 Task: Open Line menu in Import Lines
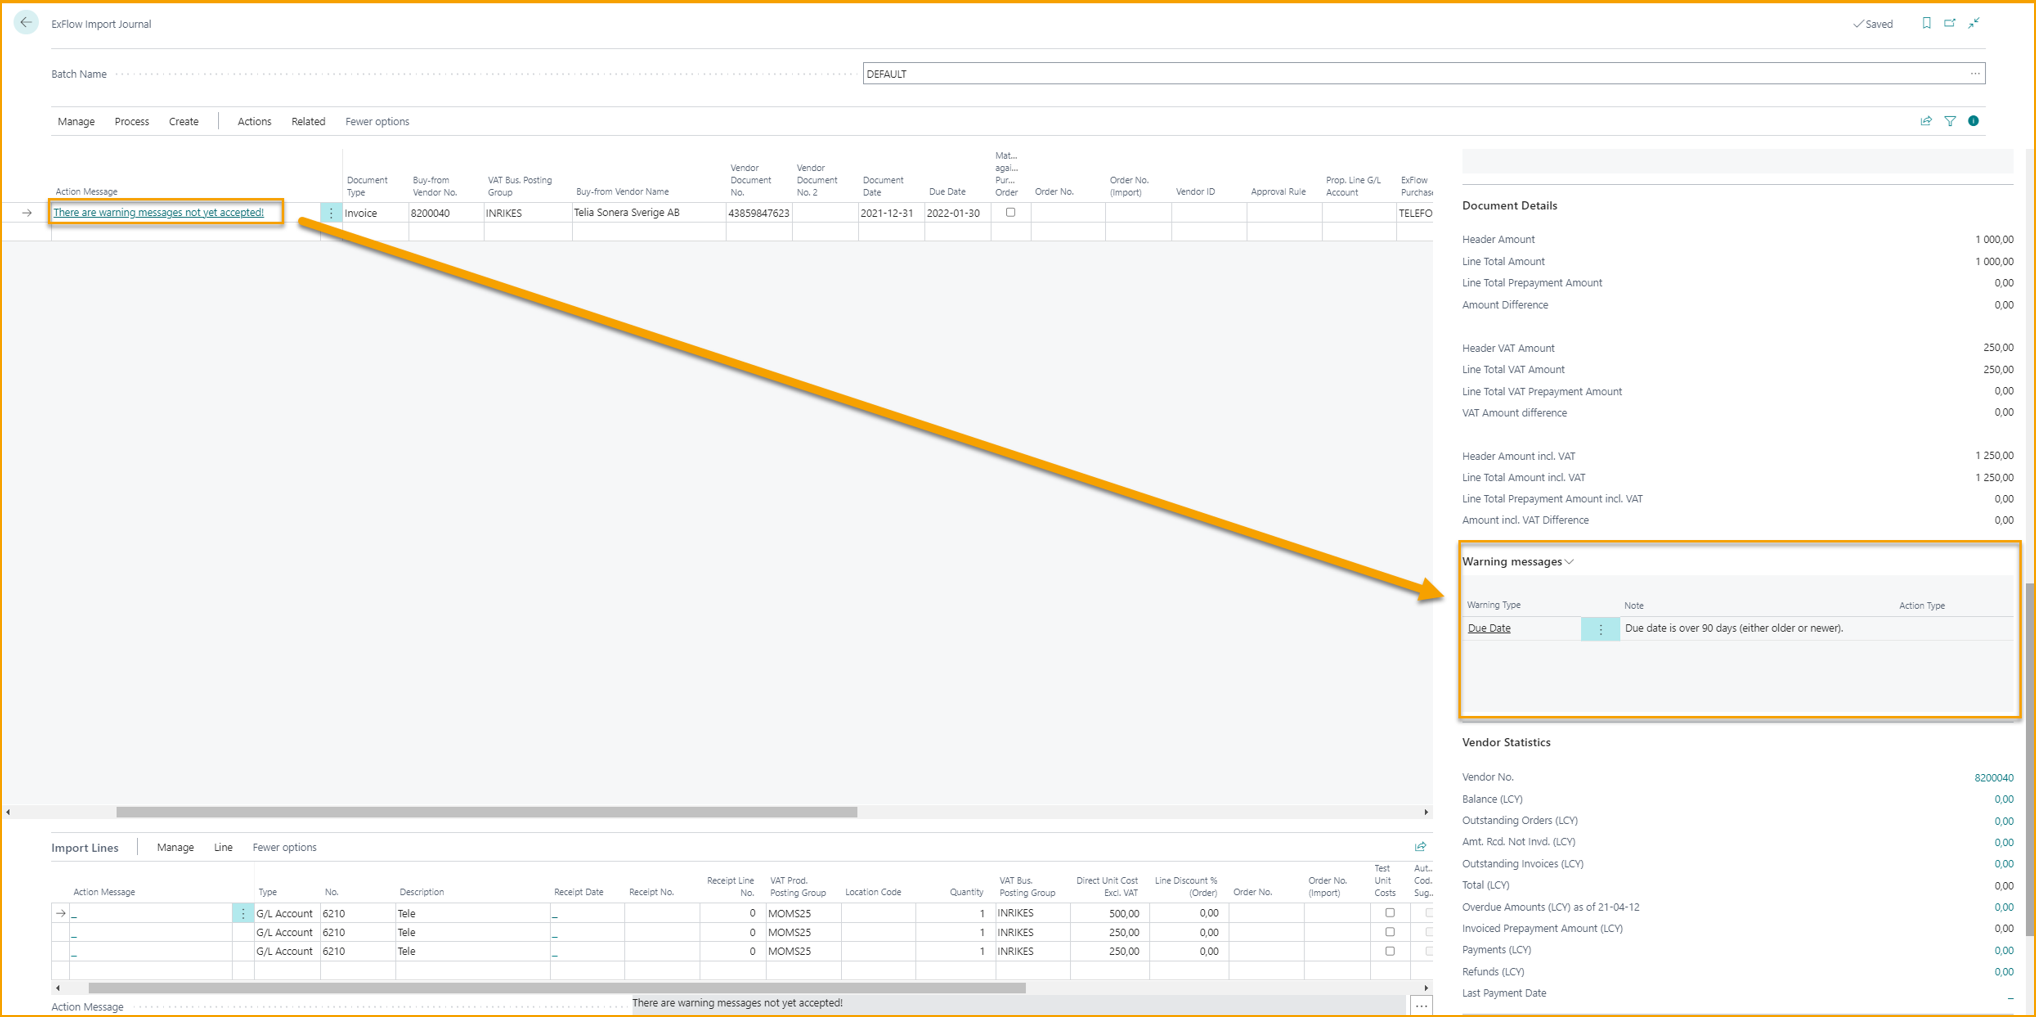(223, 848)
